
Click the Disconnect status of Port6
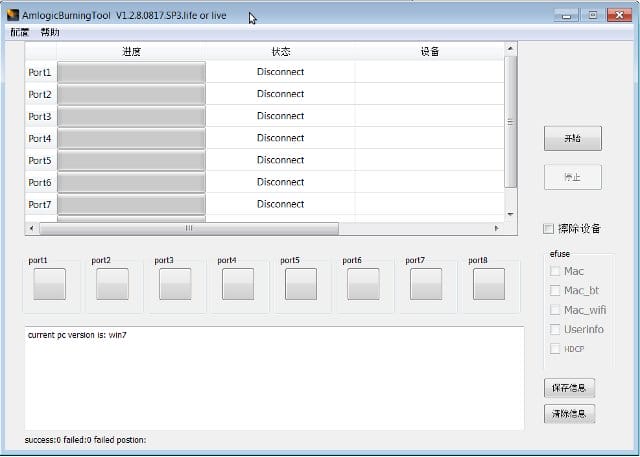pos(280,182)
